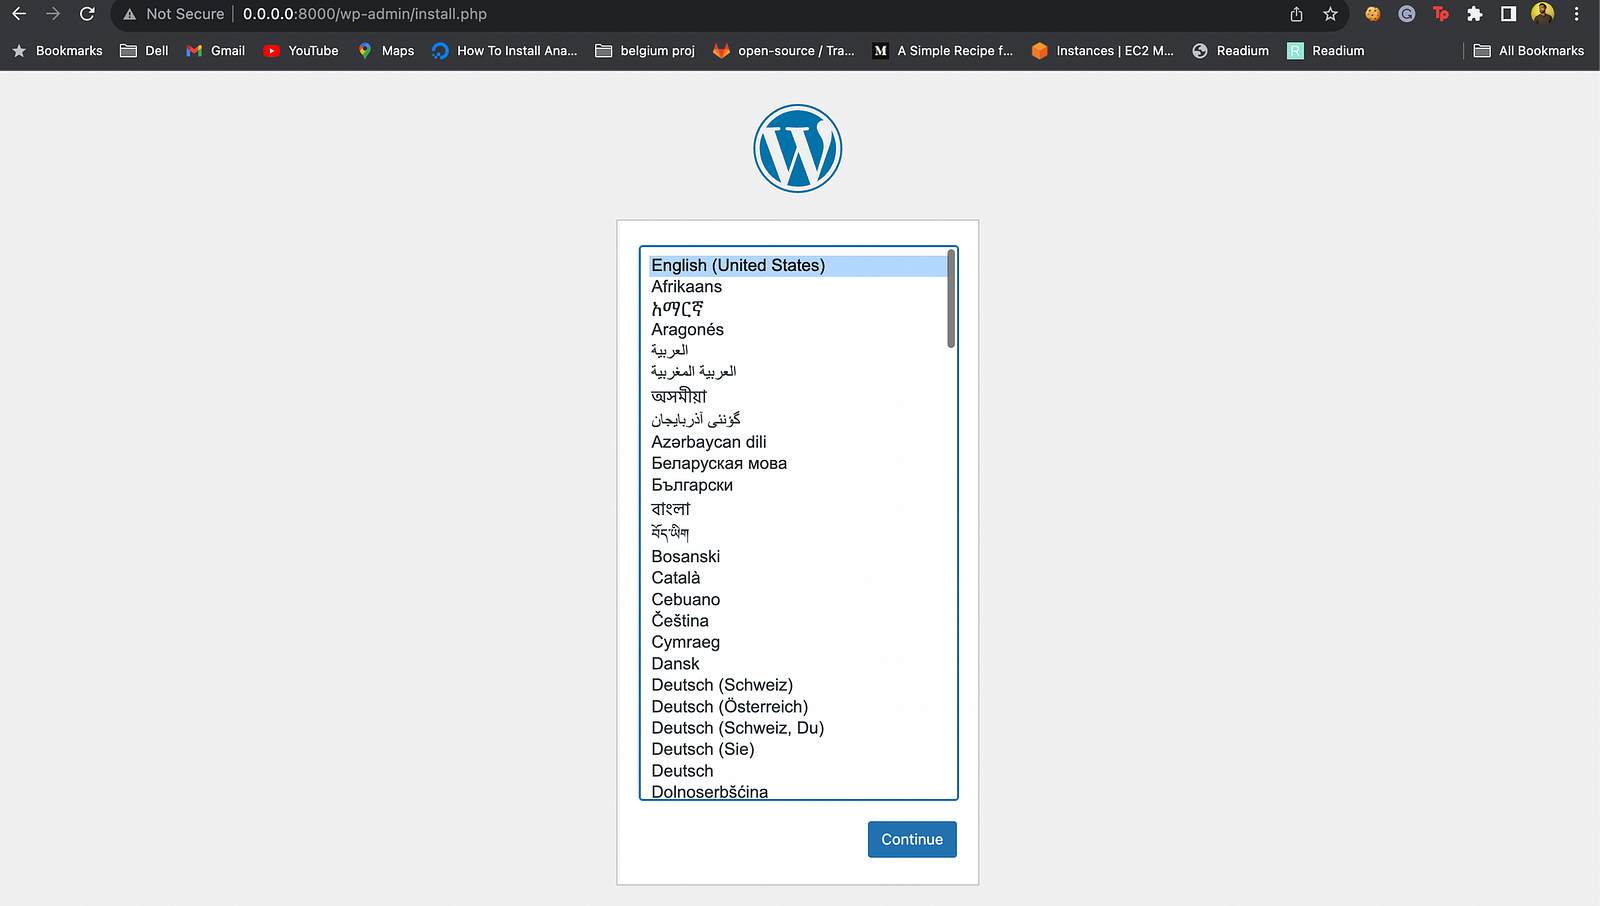Screen dimensions: 1600x906
Task: Select Deutsch (Schweiz, Du) language option
Action: (797, 729)
